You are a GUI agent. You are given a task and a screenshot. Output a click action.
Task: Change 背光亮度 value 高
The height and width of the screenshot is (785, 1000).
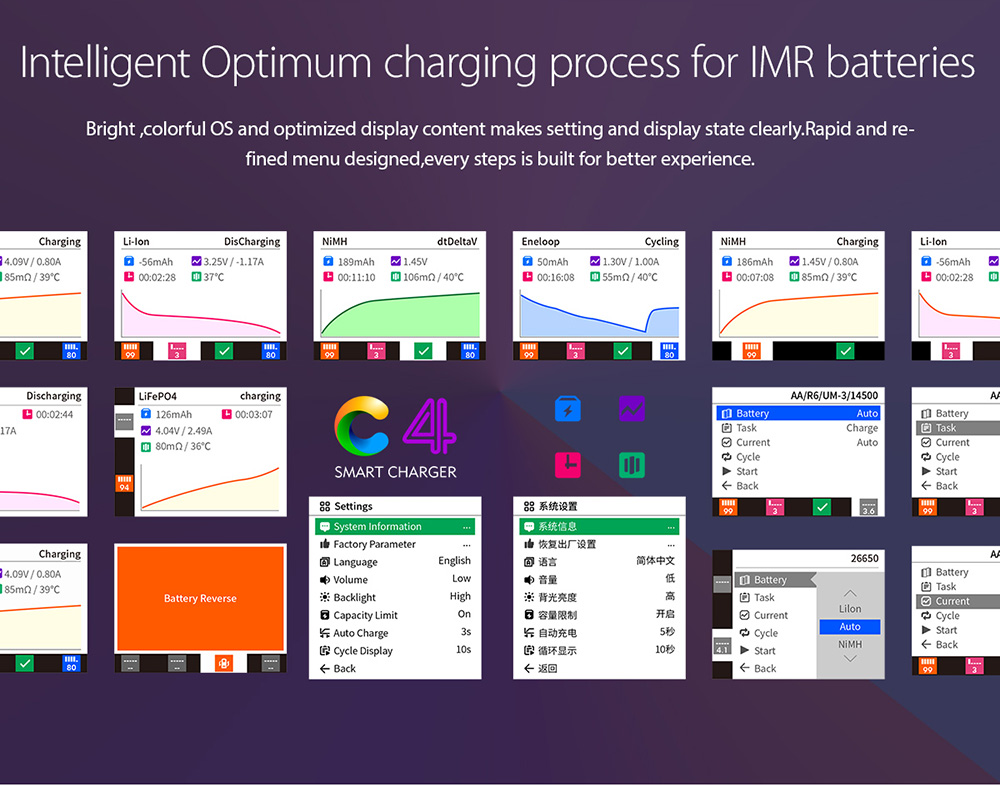pos(670,596)
